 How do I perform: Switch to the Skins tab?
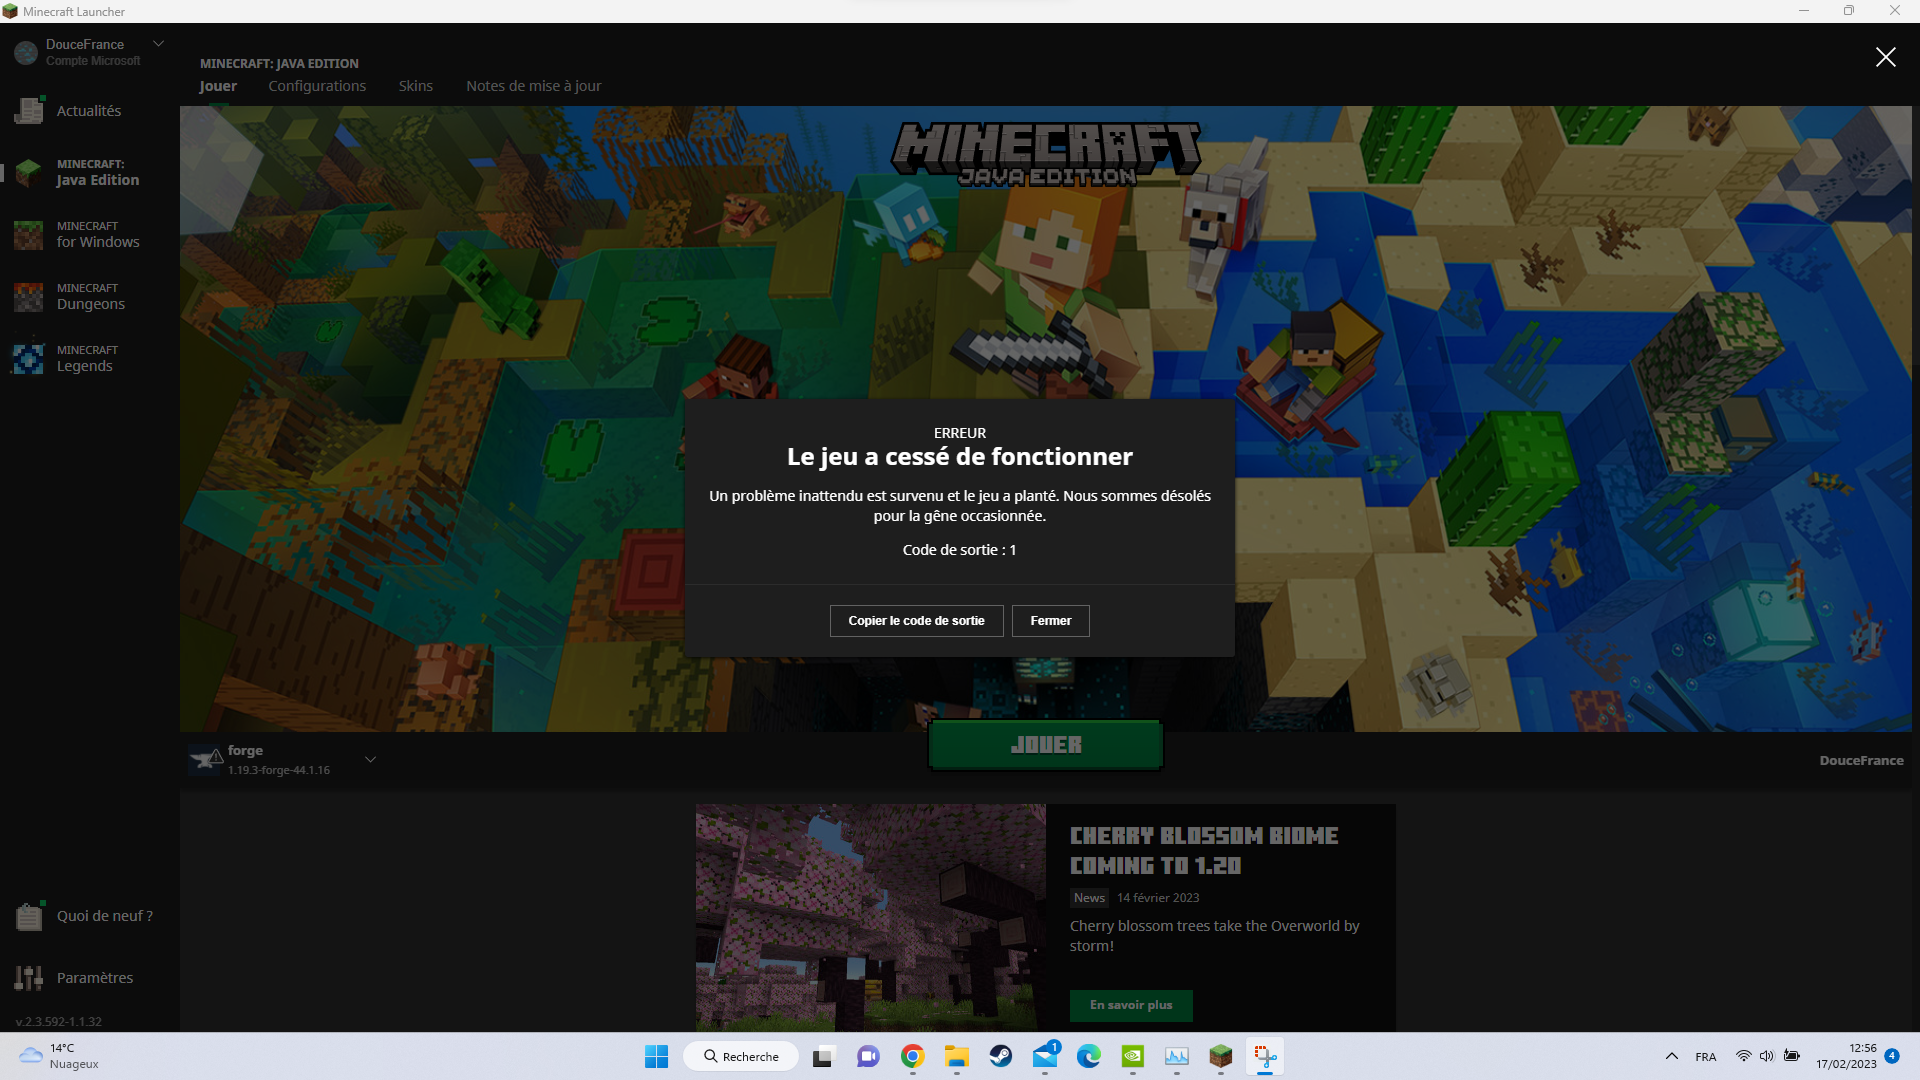pyautogui.click(x=416, y=86)
